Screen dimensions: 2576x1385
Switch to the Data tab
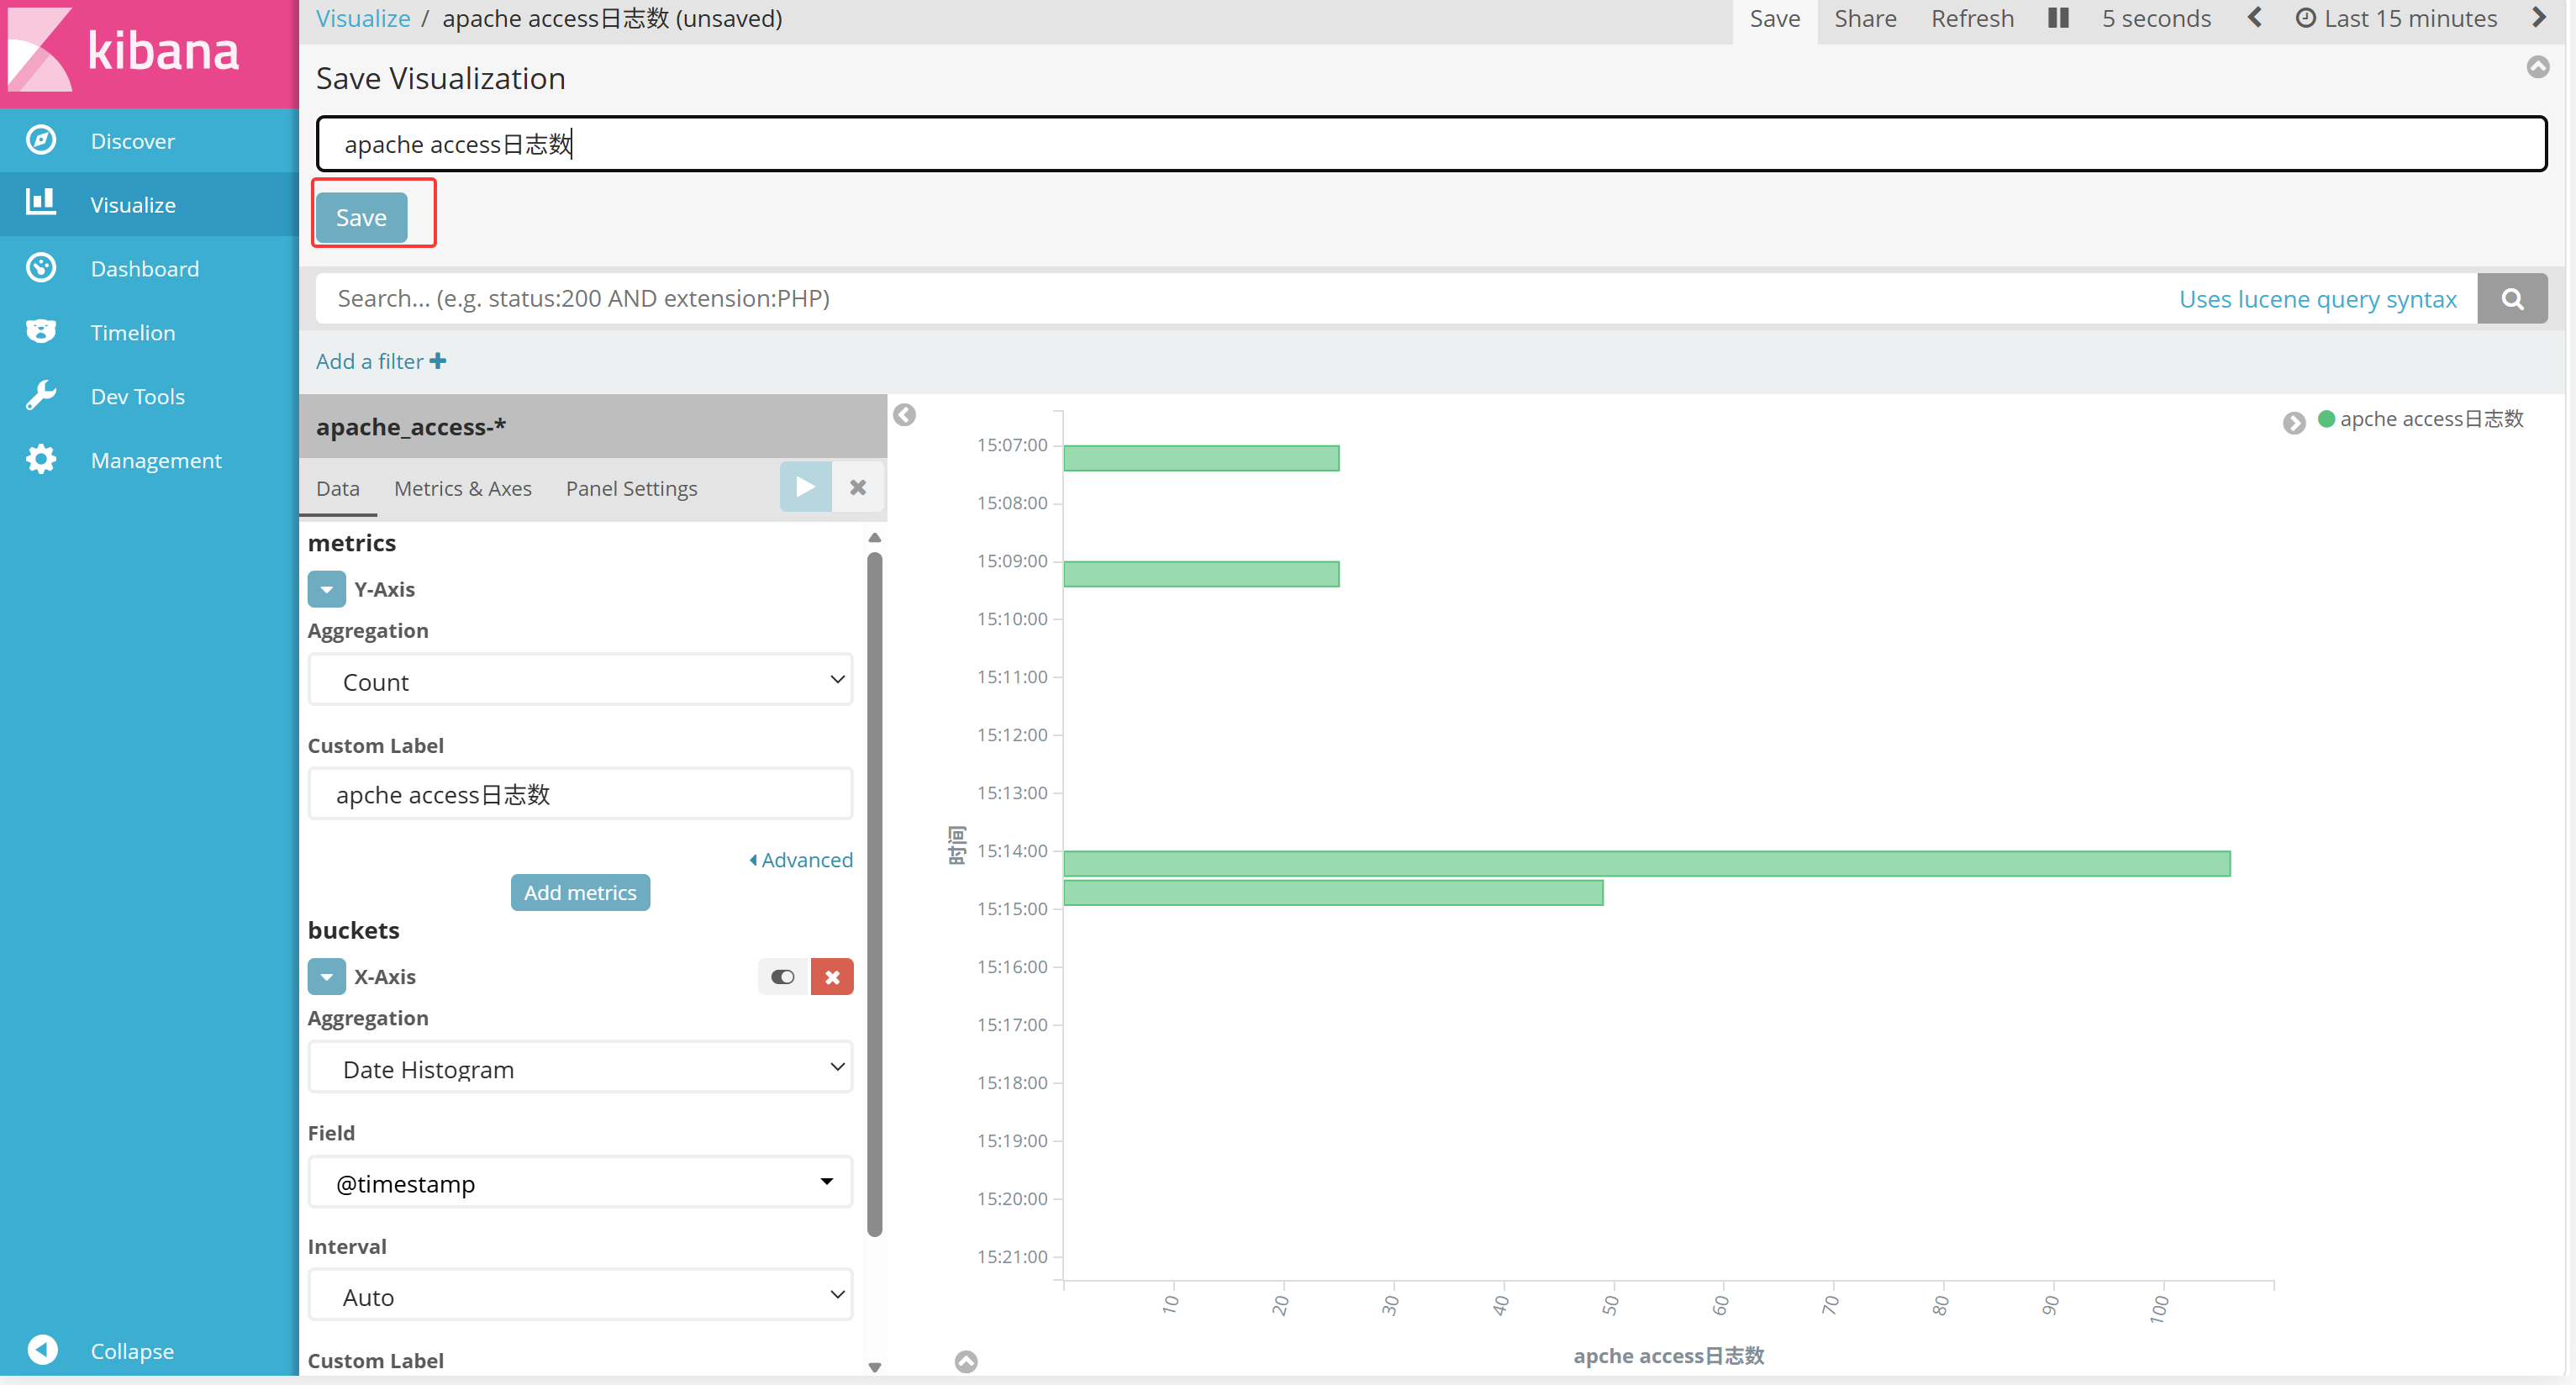click(338, 488)
